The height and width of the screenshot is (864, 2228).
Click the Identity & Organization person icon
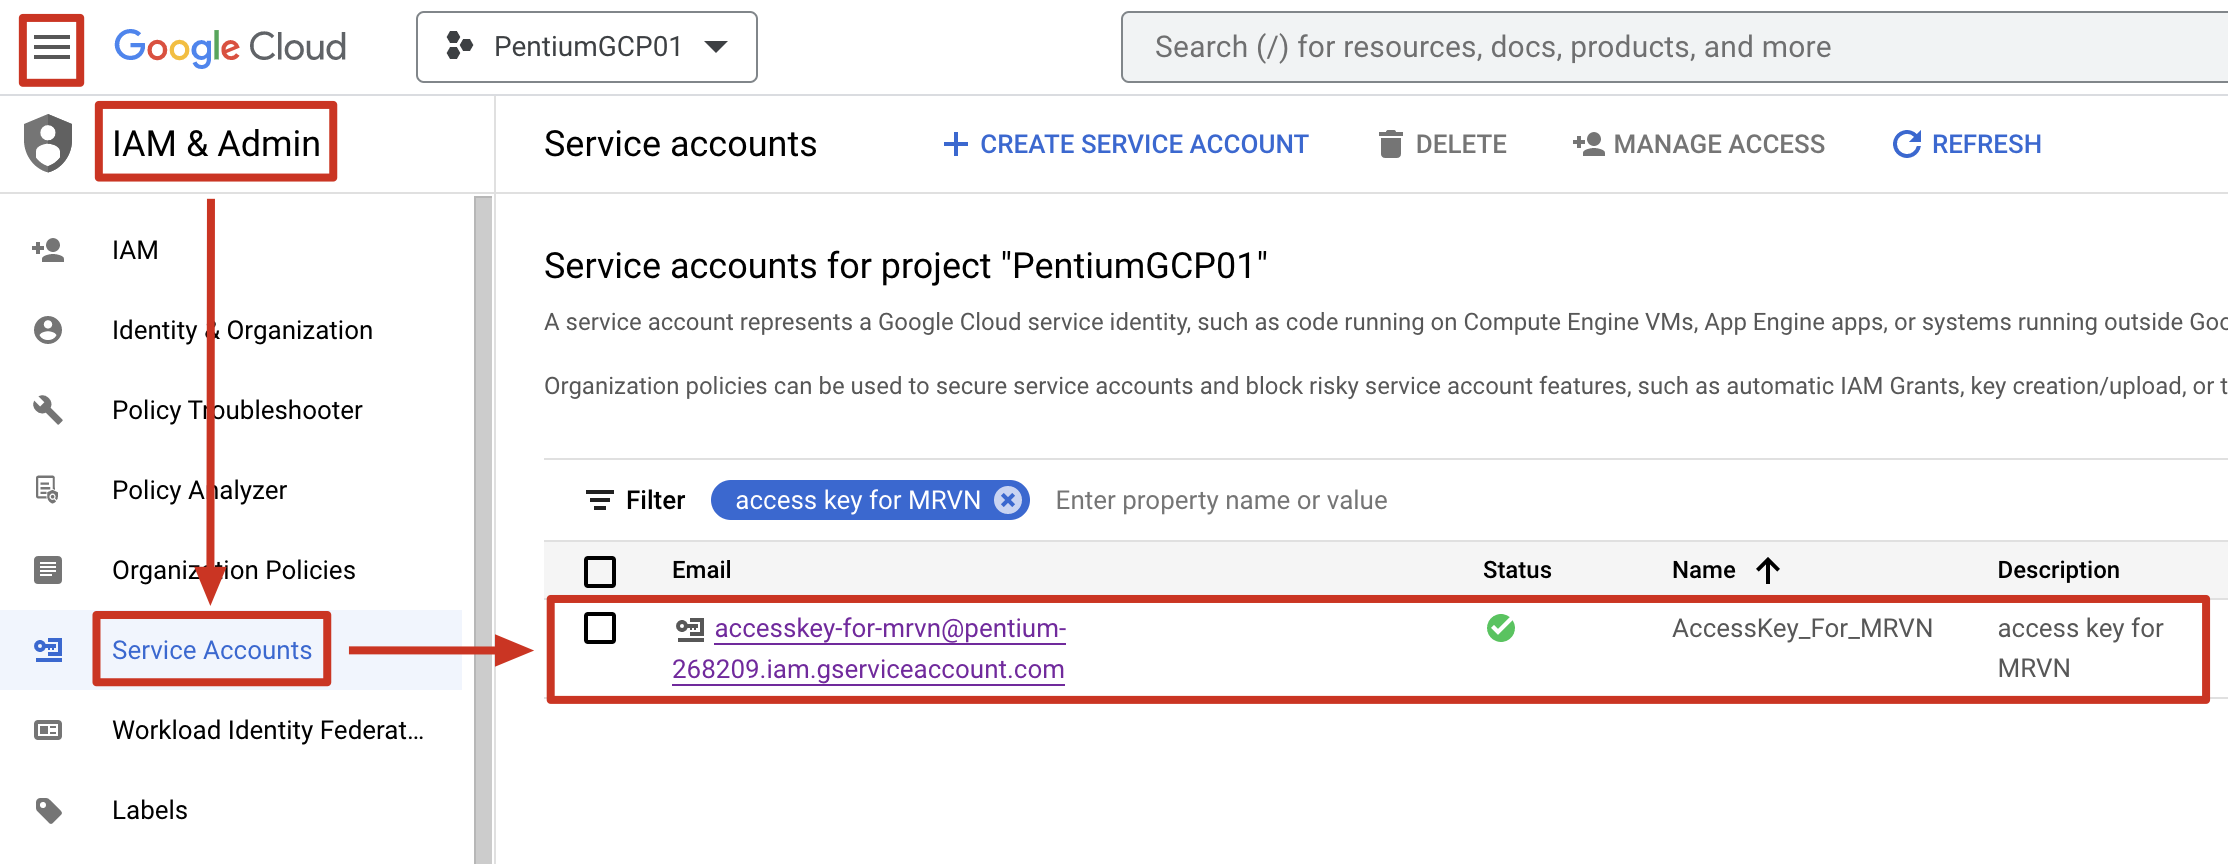coord(48,330)
